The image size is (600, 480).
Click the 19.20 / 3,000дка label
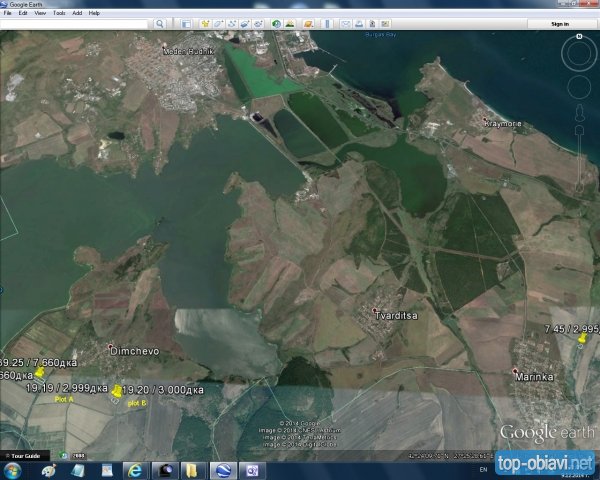coord(163,390)
